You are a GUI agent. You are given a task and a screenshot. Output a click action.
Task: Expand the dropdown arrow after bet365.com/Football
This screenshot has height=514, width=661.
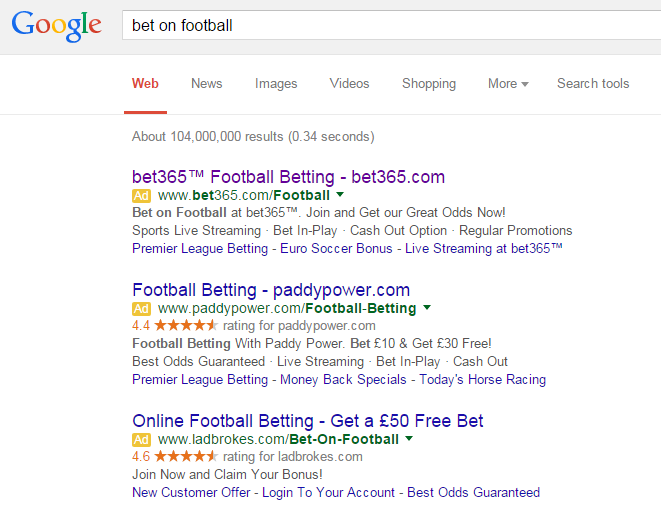340,195
